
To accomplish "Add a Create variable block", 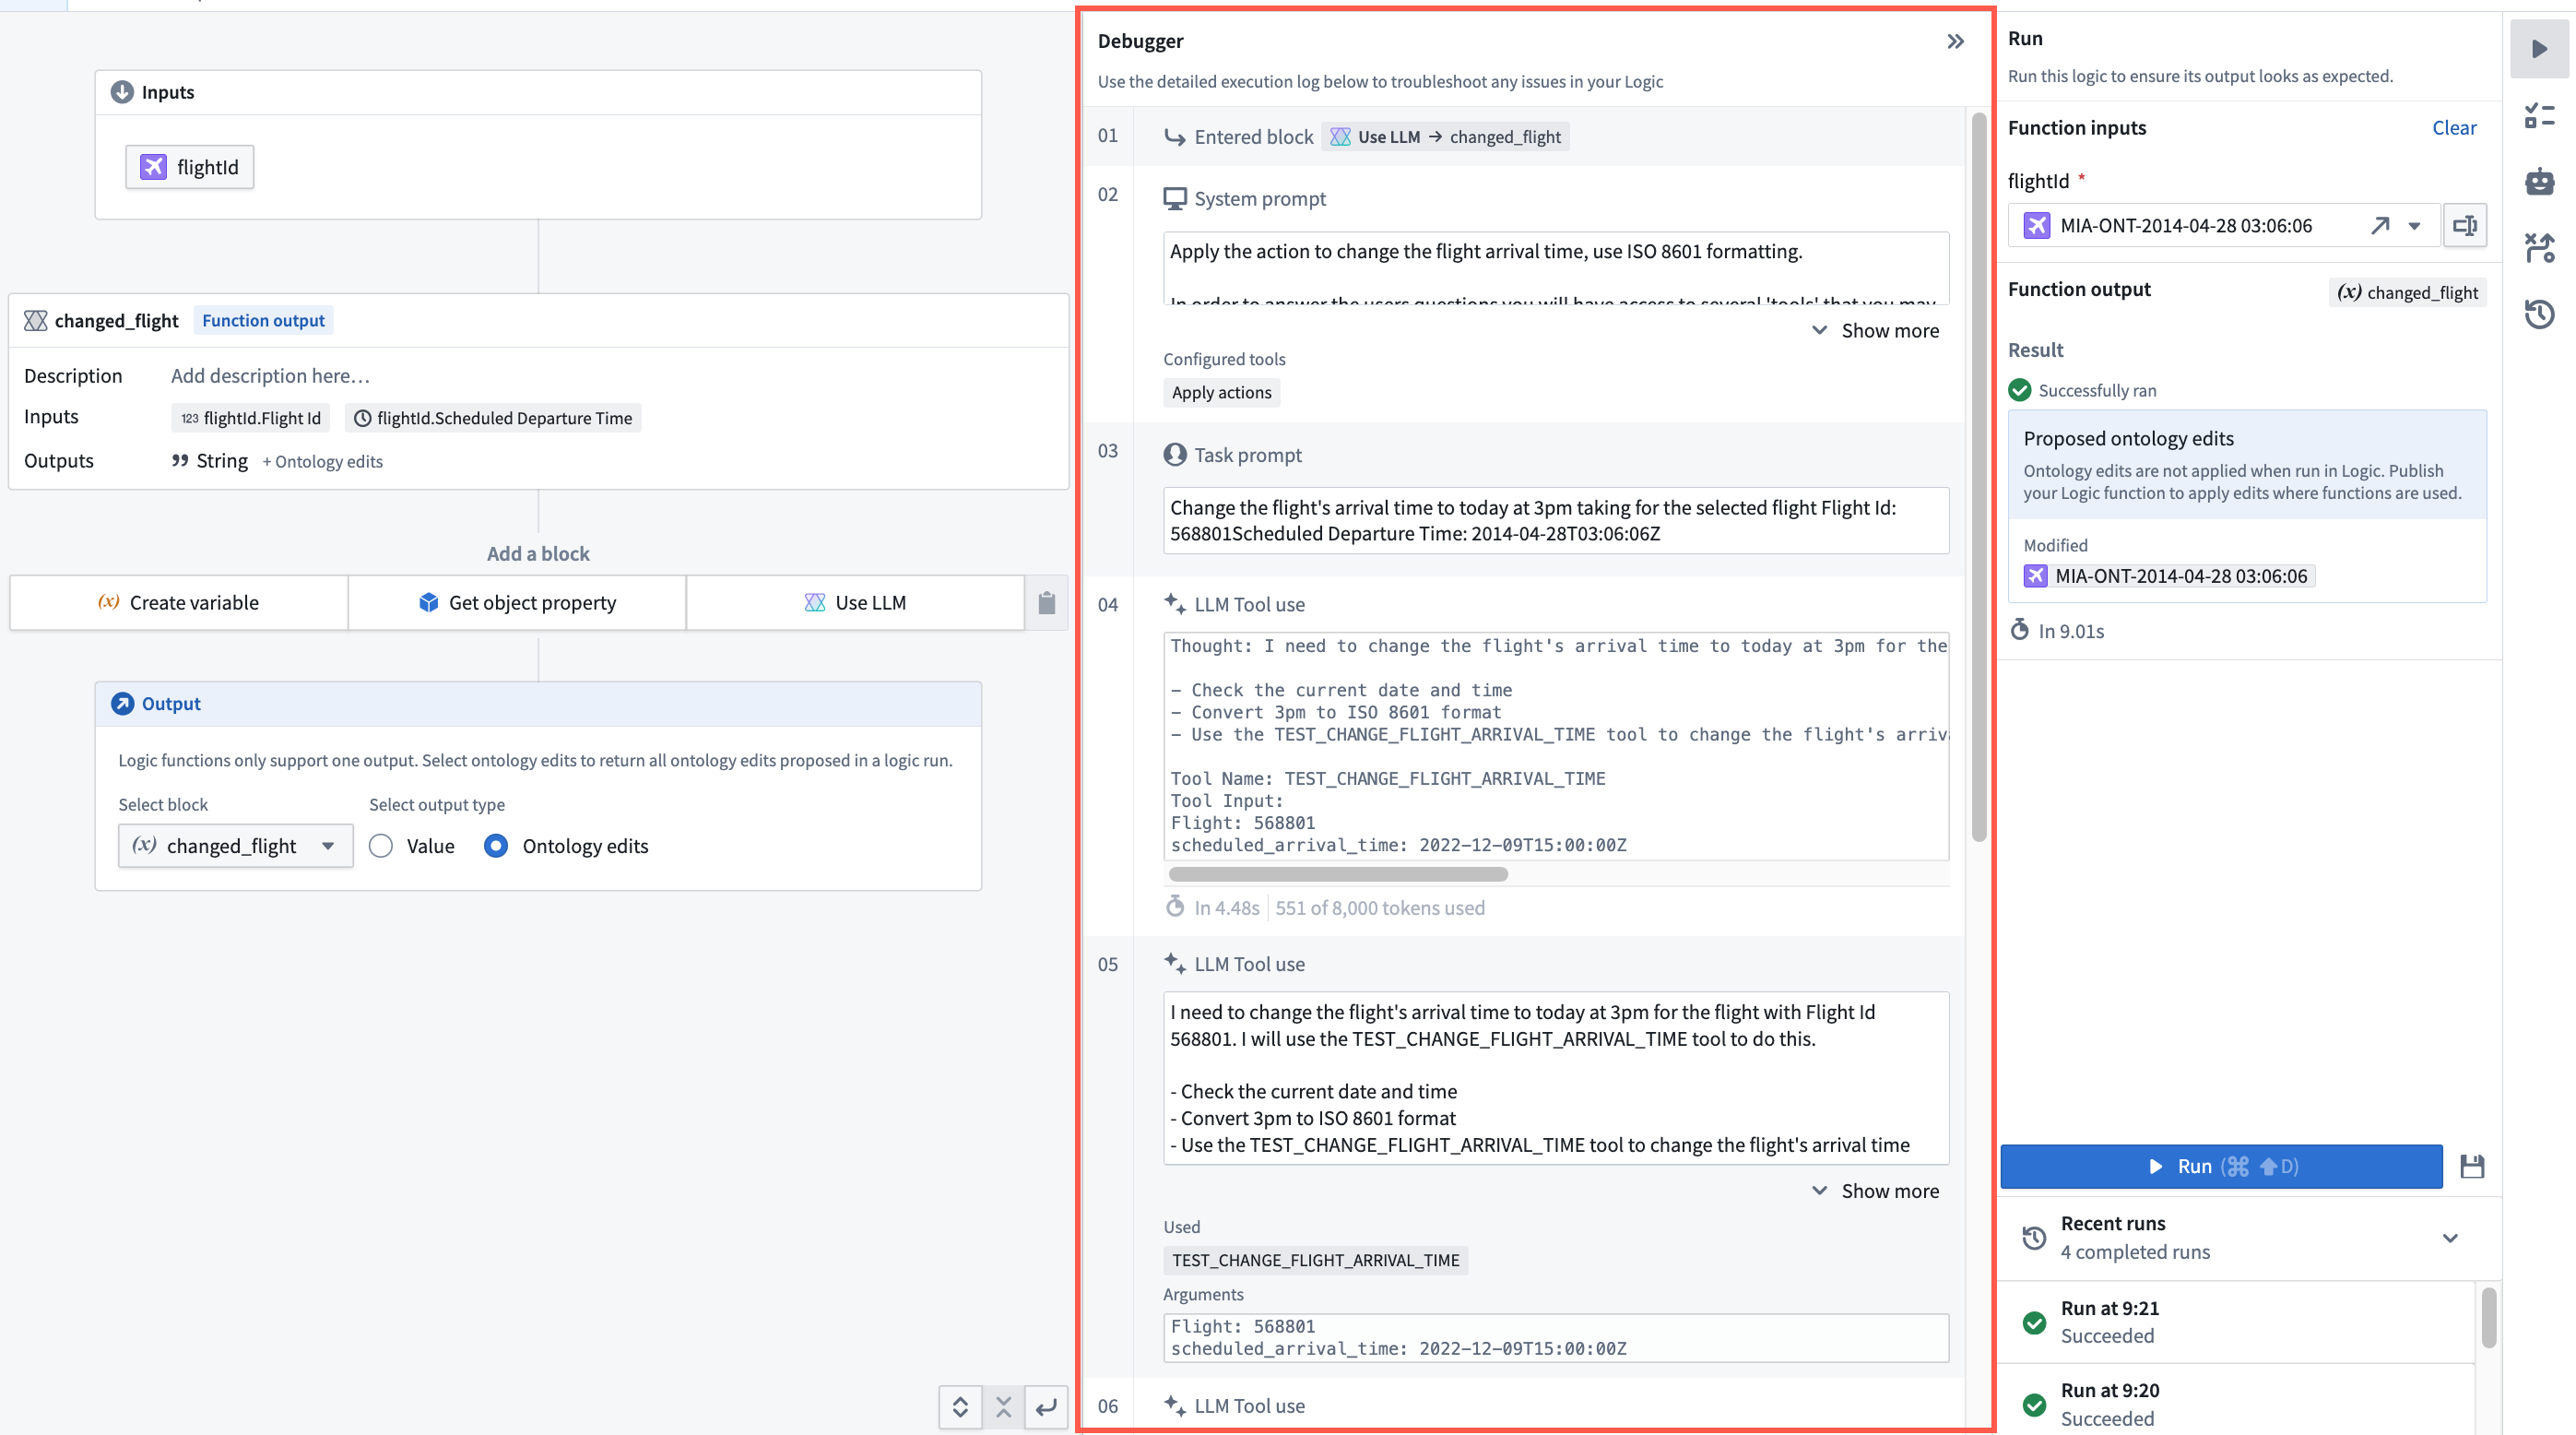I will click(178, 602).
